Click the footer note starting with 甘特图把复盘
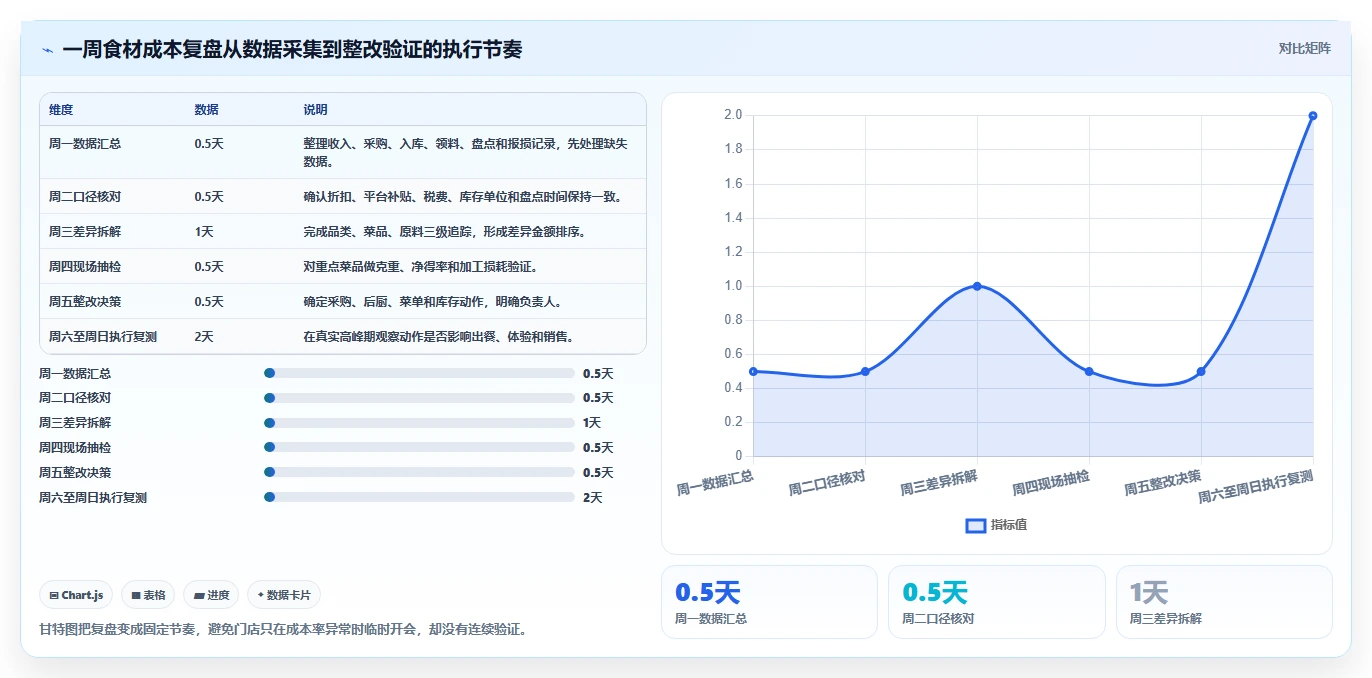1372x678 pixels. [282, 629]
